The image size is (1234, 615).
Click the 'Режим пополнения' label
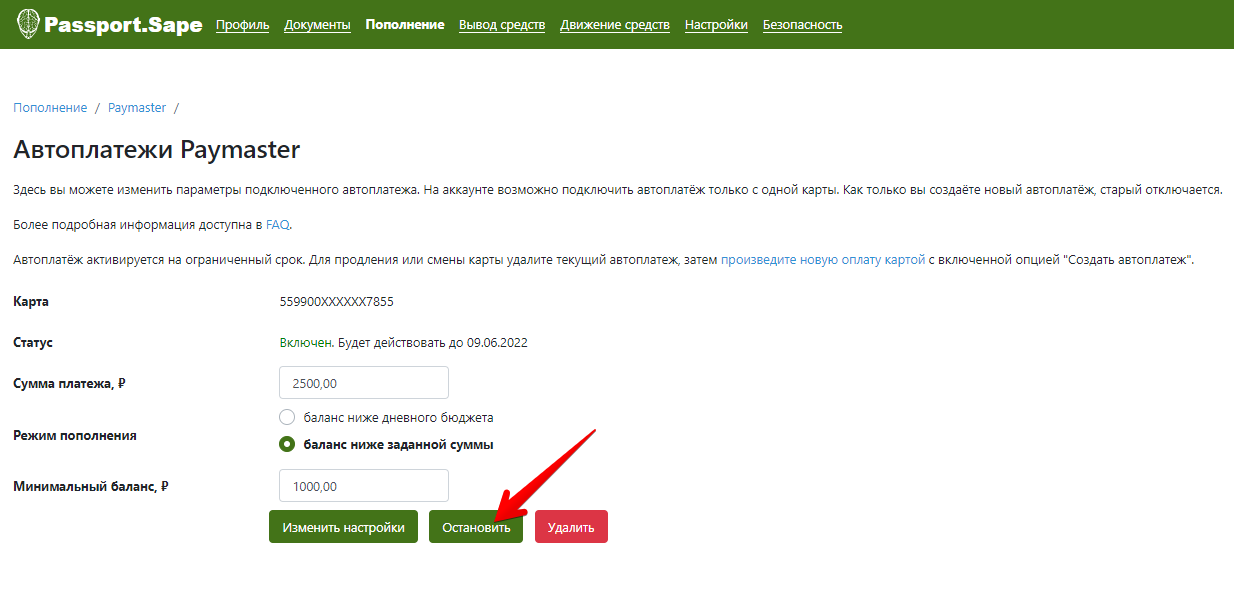pyautogui.click(x=75, y=435)
